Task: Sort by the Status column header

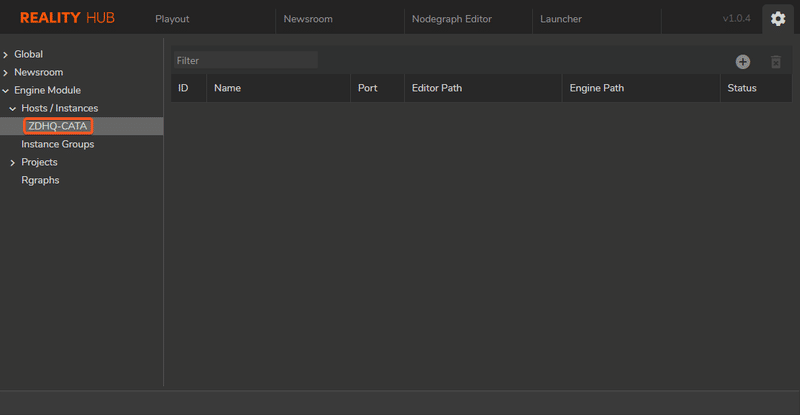Action: click(756, 88)
